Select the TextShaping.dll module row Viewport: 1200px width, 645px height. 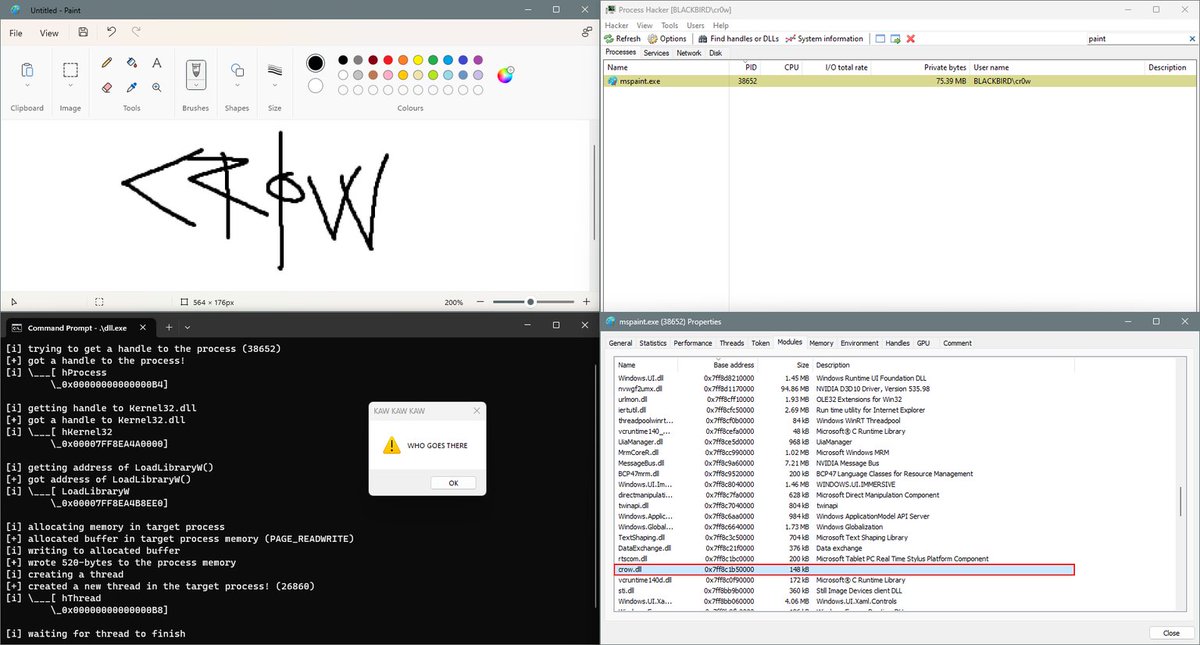[x=845, y=537]
